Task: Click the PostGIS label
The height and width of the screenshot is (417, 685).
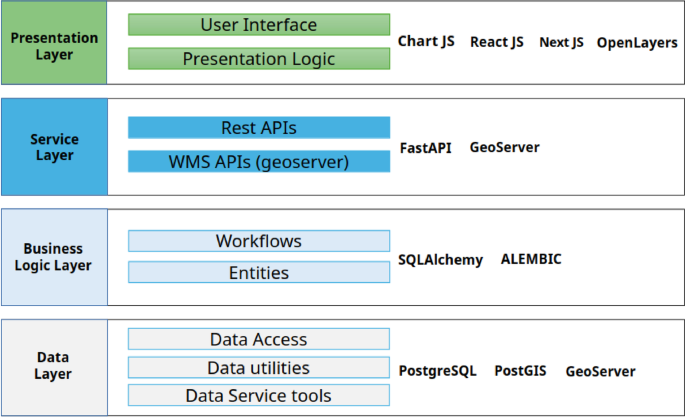Action: tap(520, 371)
